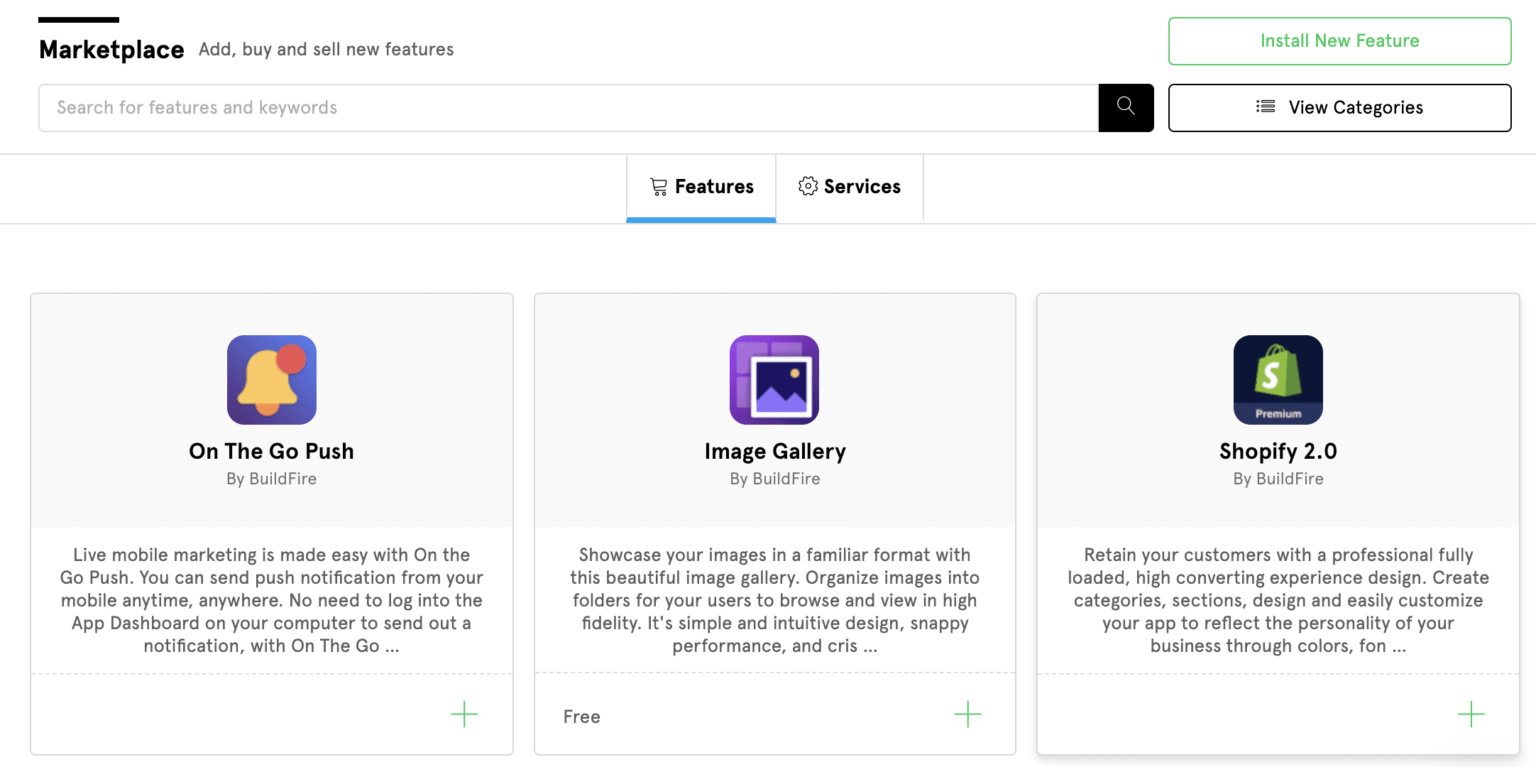Click the Install New Feature button

point(1339,41)
